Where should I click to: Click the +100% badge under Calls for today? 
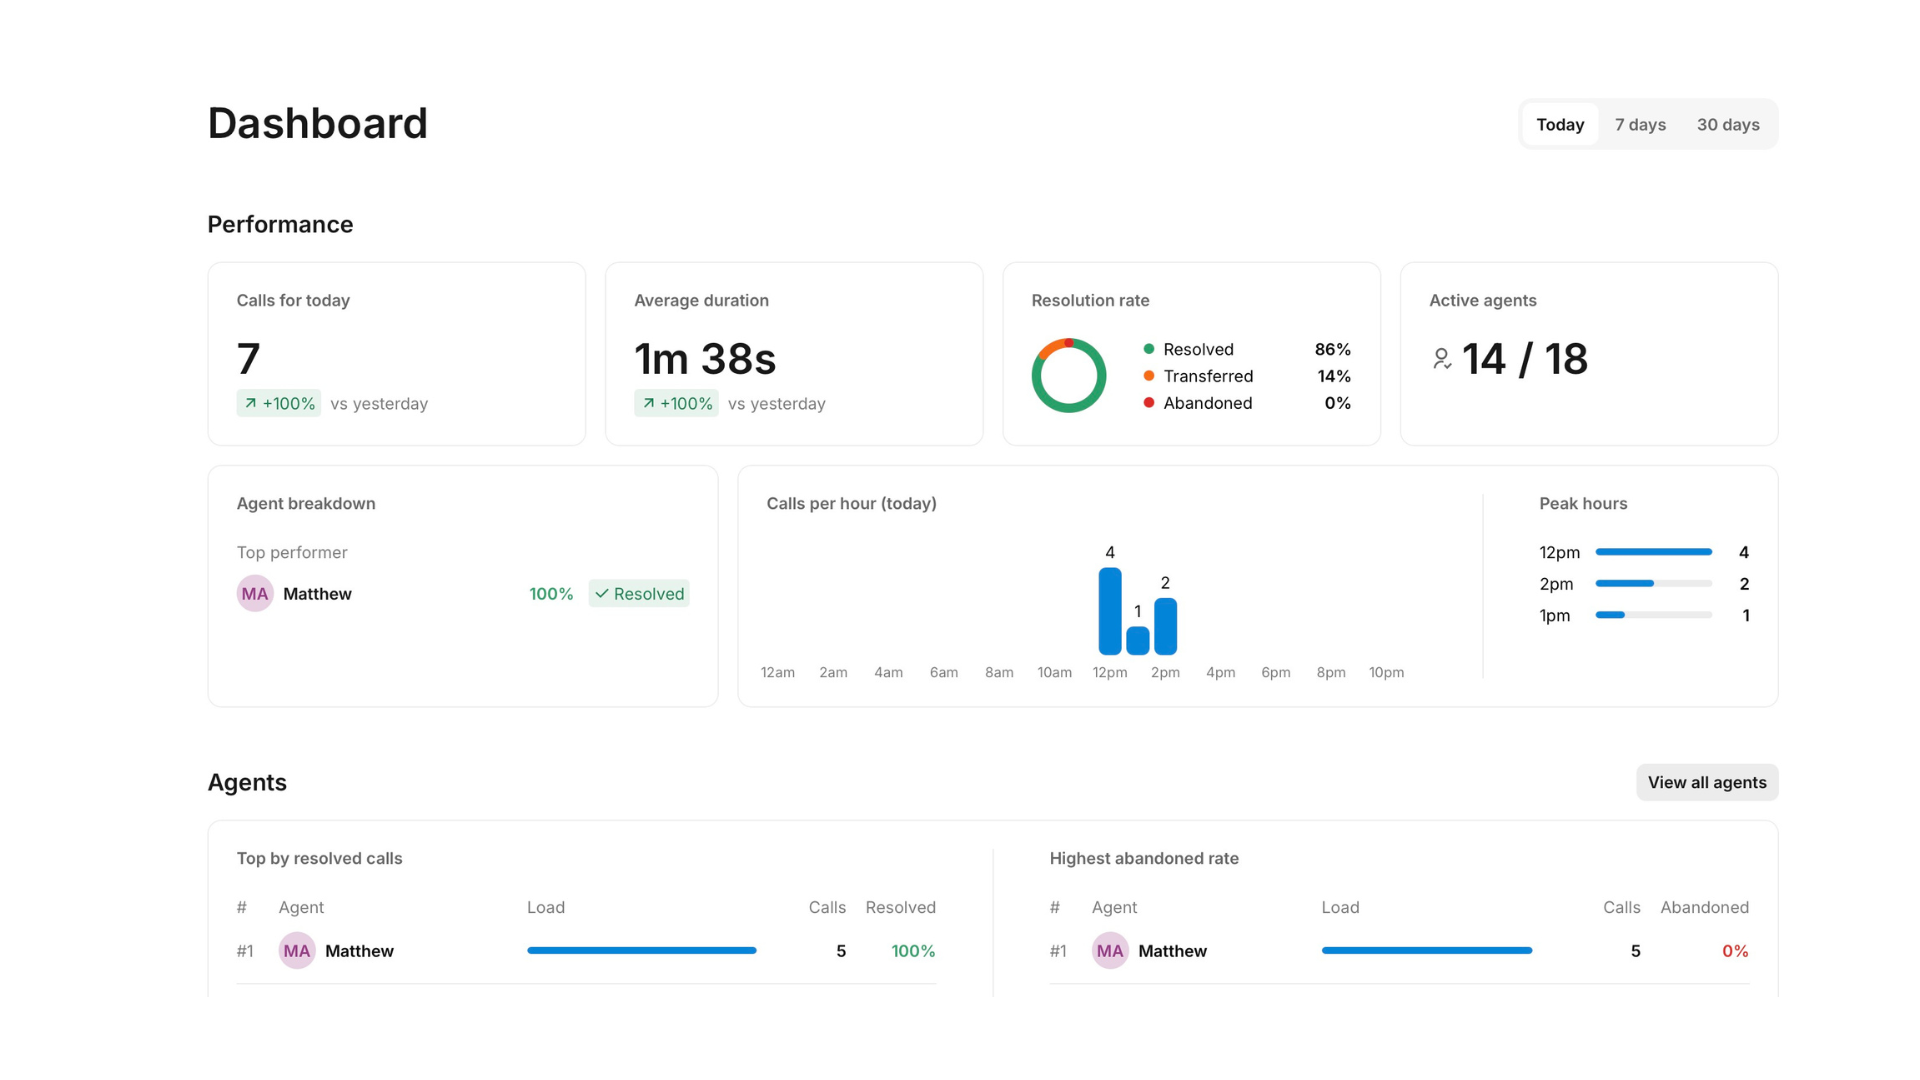[x=279, y=403]
